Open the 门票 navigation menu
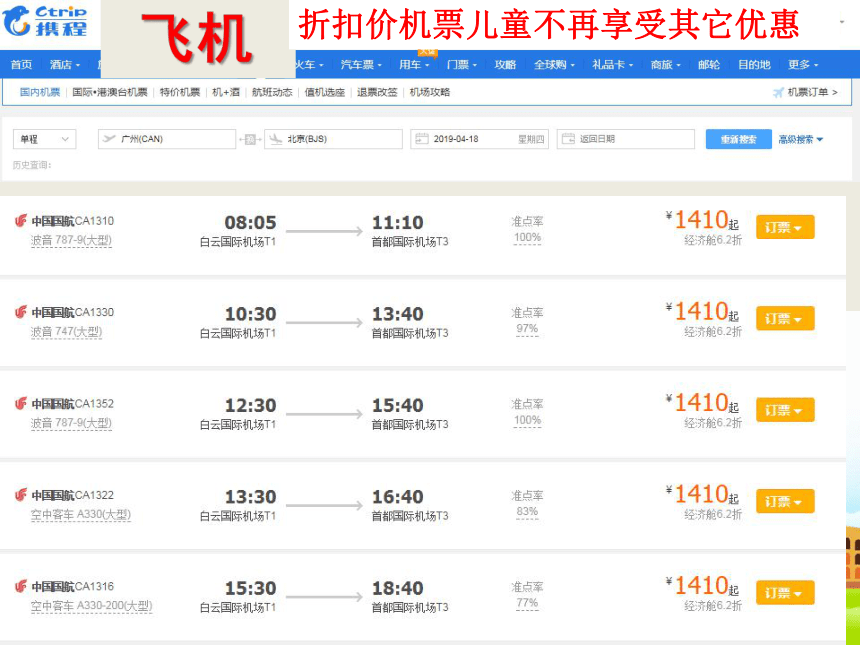Viewport: 860px width, 645px height. pos(462,65)
